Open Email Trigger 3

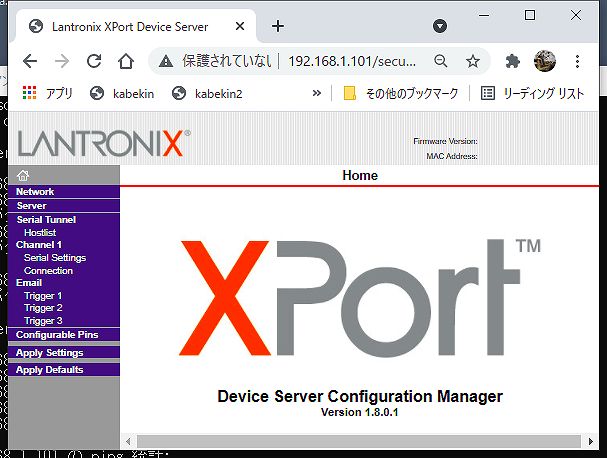tap(43, 321)
